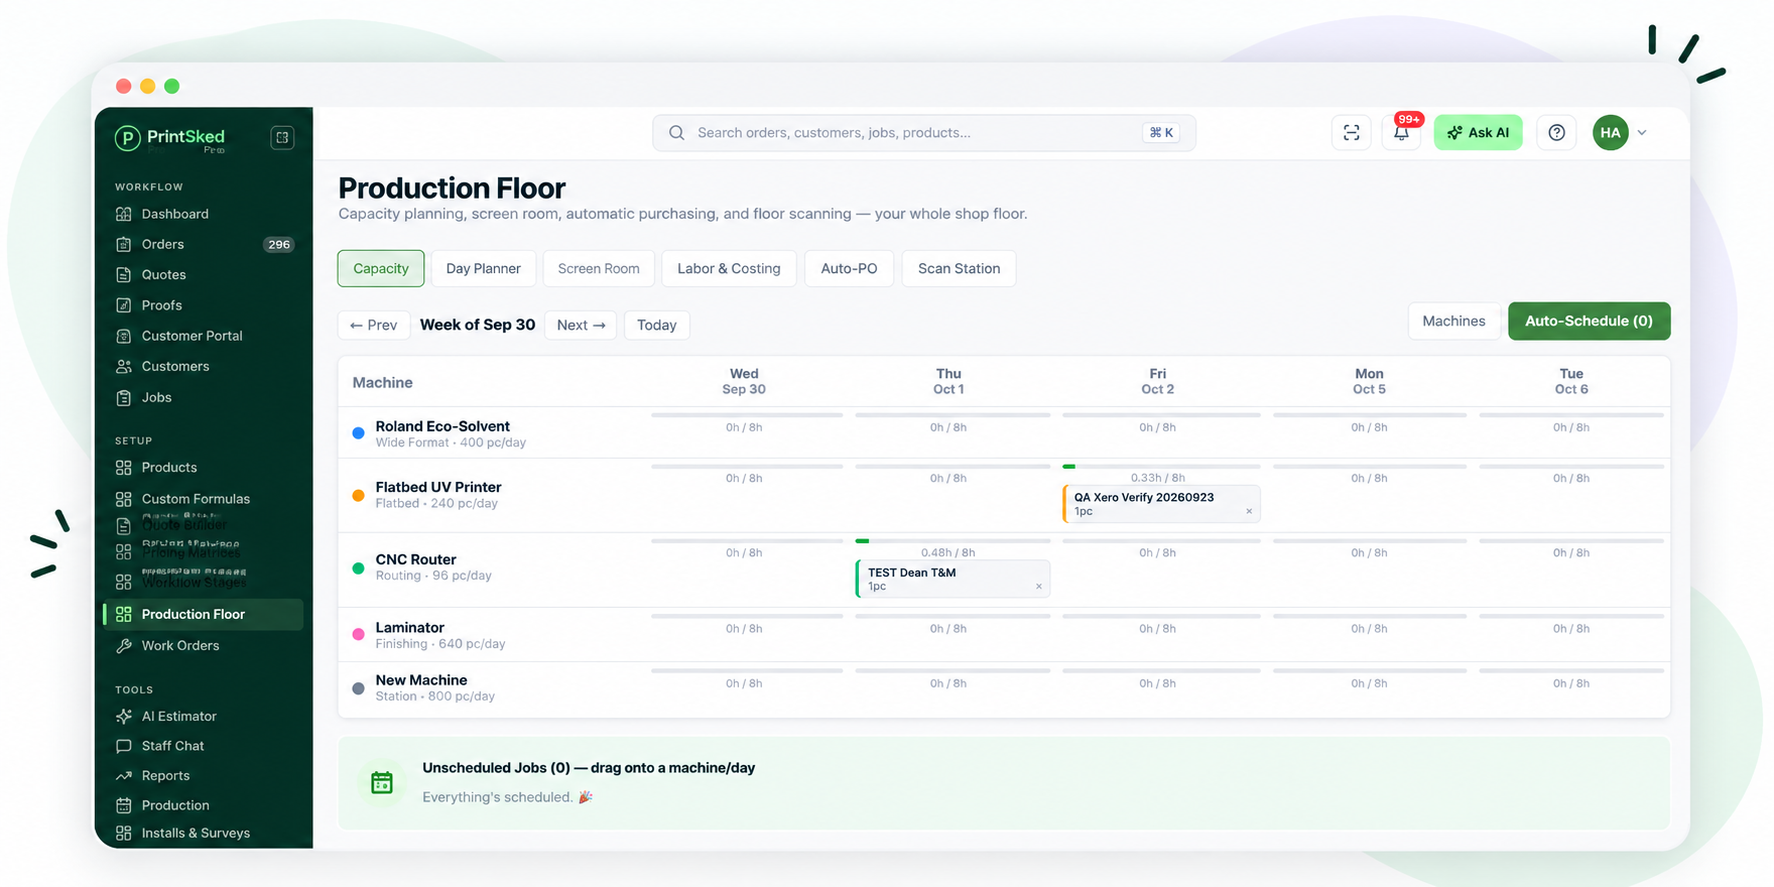This screenshot has width=1774, height=887.
Task: Open the Auto-PO tab
Action: 849,268
